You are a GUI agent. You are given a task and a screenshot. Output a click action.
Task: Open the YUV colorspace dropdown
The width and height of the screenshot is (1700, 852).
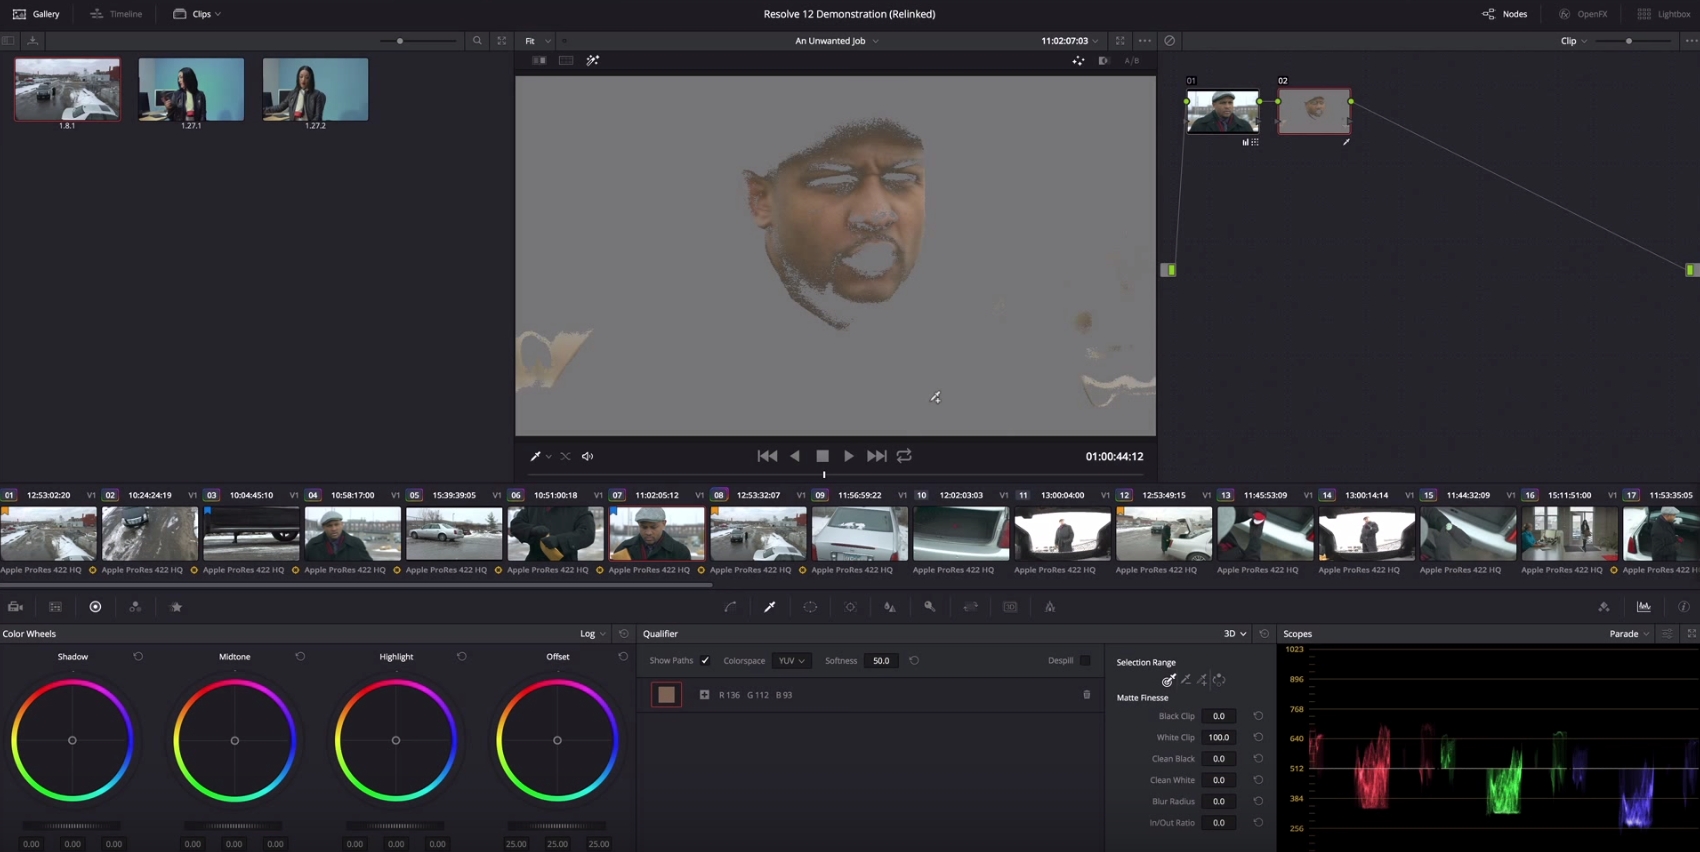[x=791, y=661]
